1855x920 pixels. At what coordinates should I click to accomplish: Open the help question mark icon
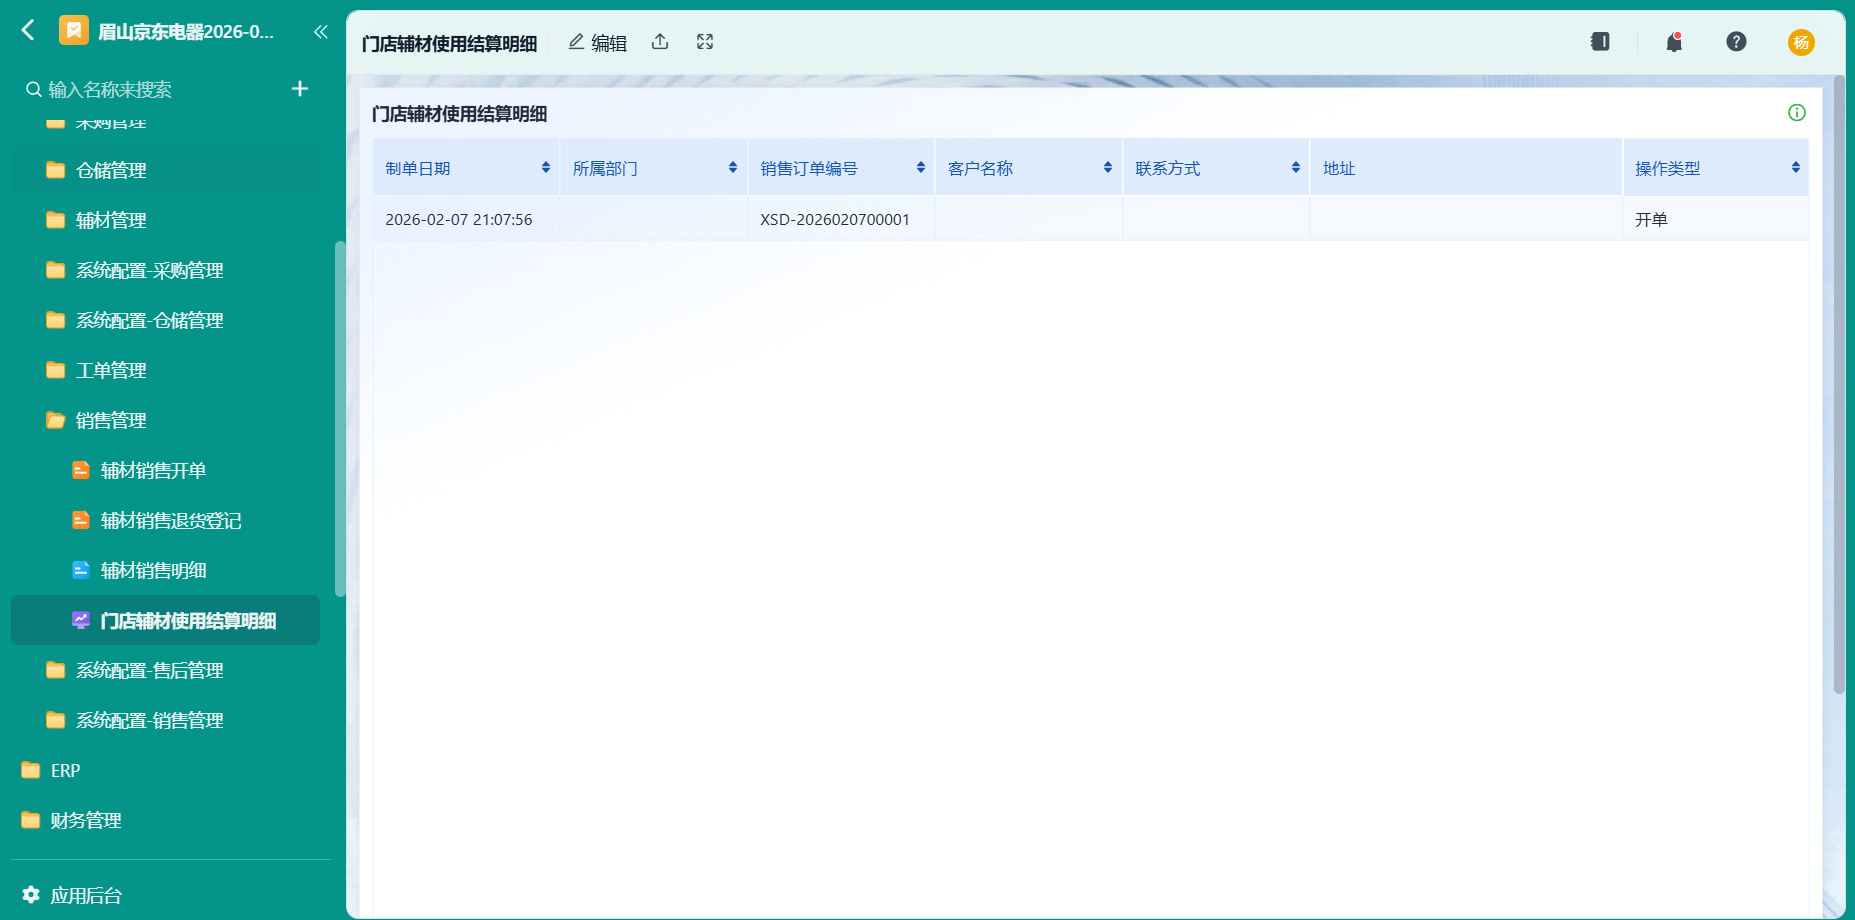point(1736,42)
